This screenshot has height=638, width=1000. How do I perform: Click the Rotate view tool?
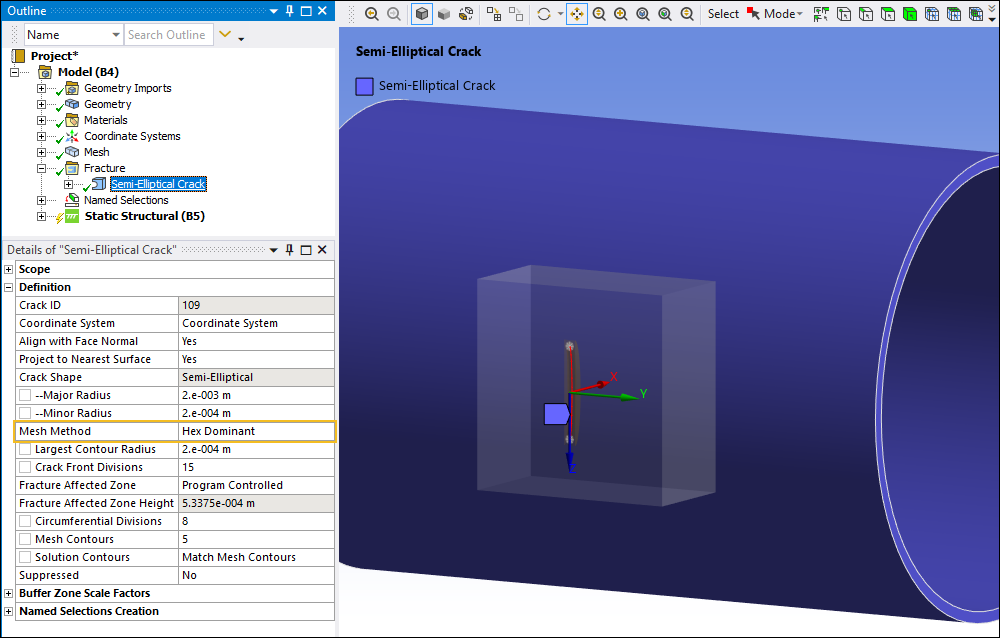(x=543, y=14)
